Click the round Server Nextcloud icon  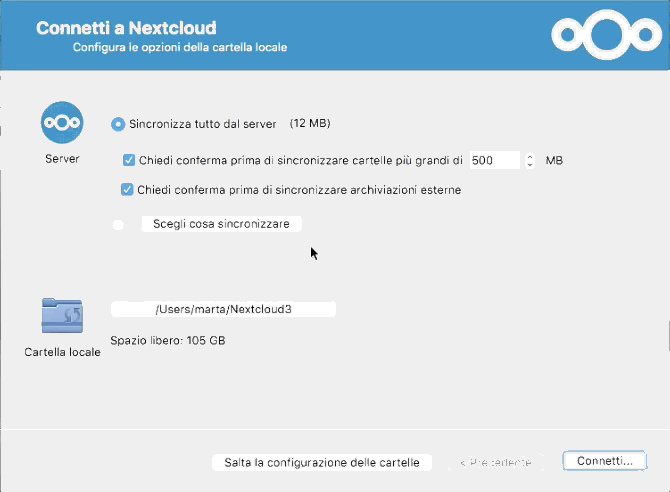[x=62, y=123]
